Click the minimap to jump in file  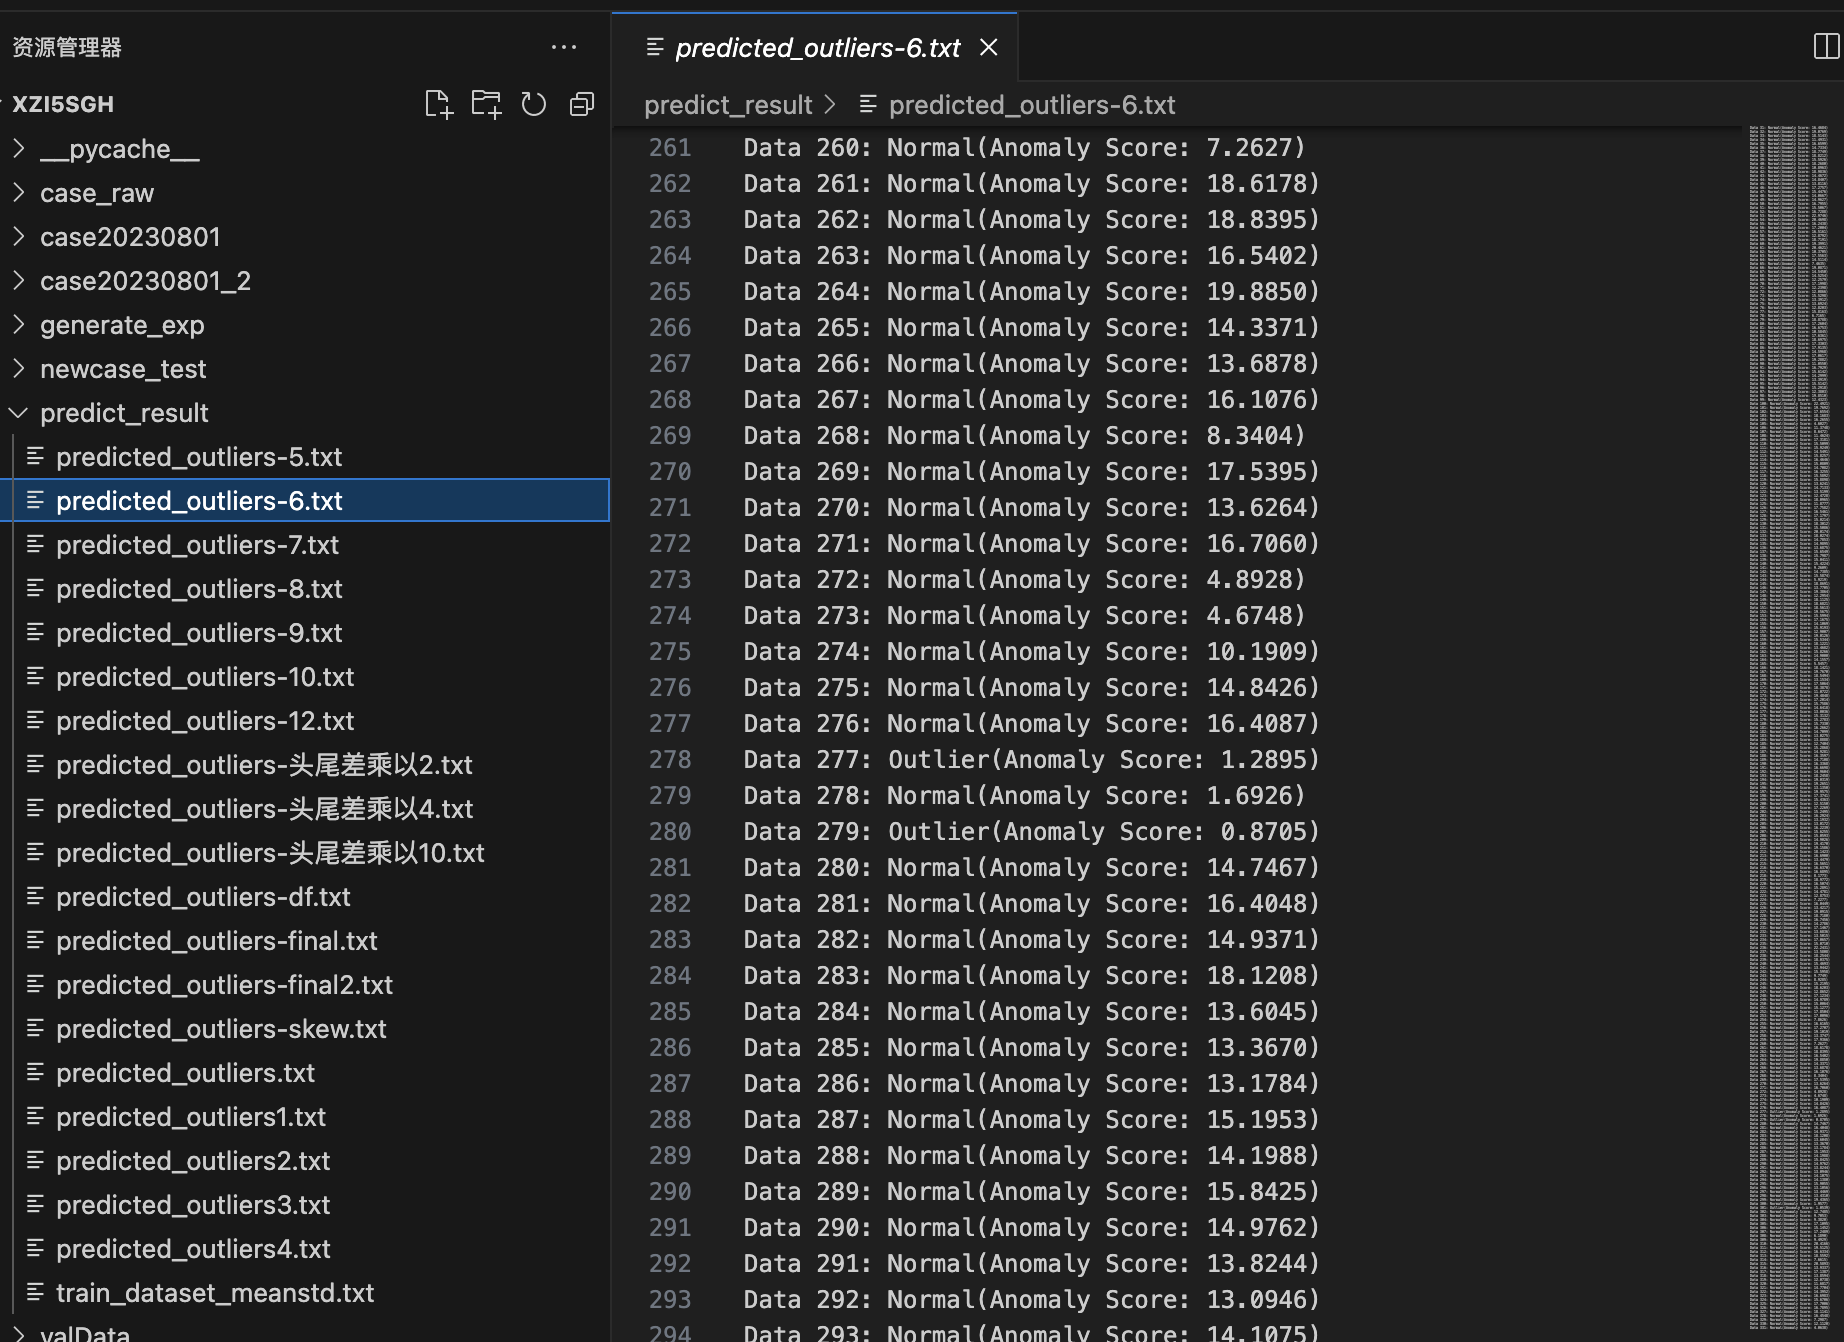pyautogui.click(x=1788, y=730)
